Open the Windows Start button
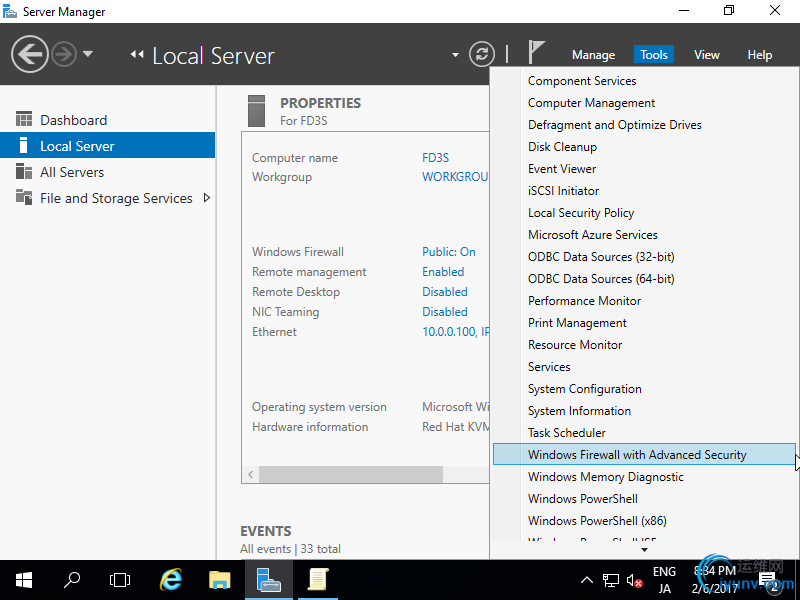 (x=23, y=580)
